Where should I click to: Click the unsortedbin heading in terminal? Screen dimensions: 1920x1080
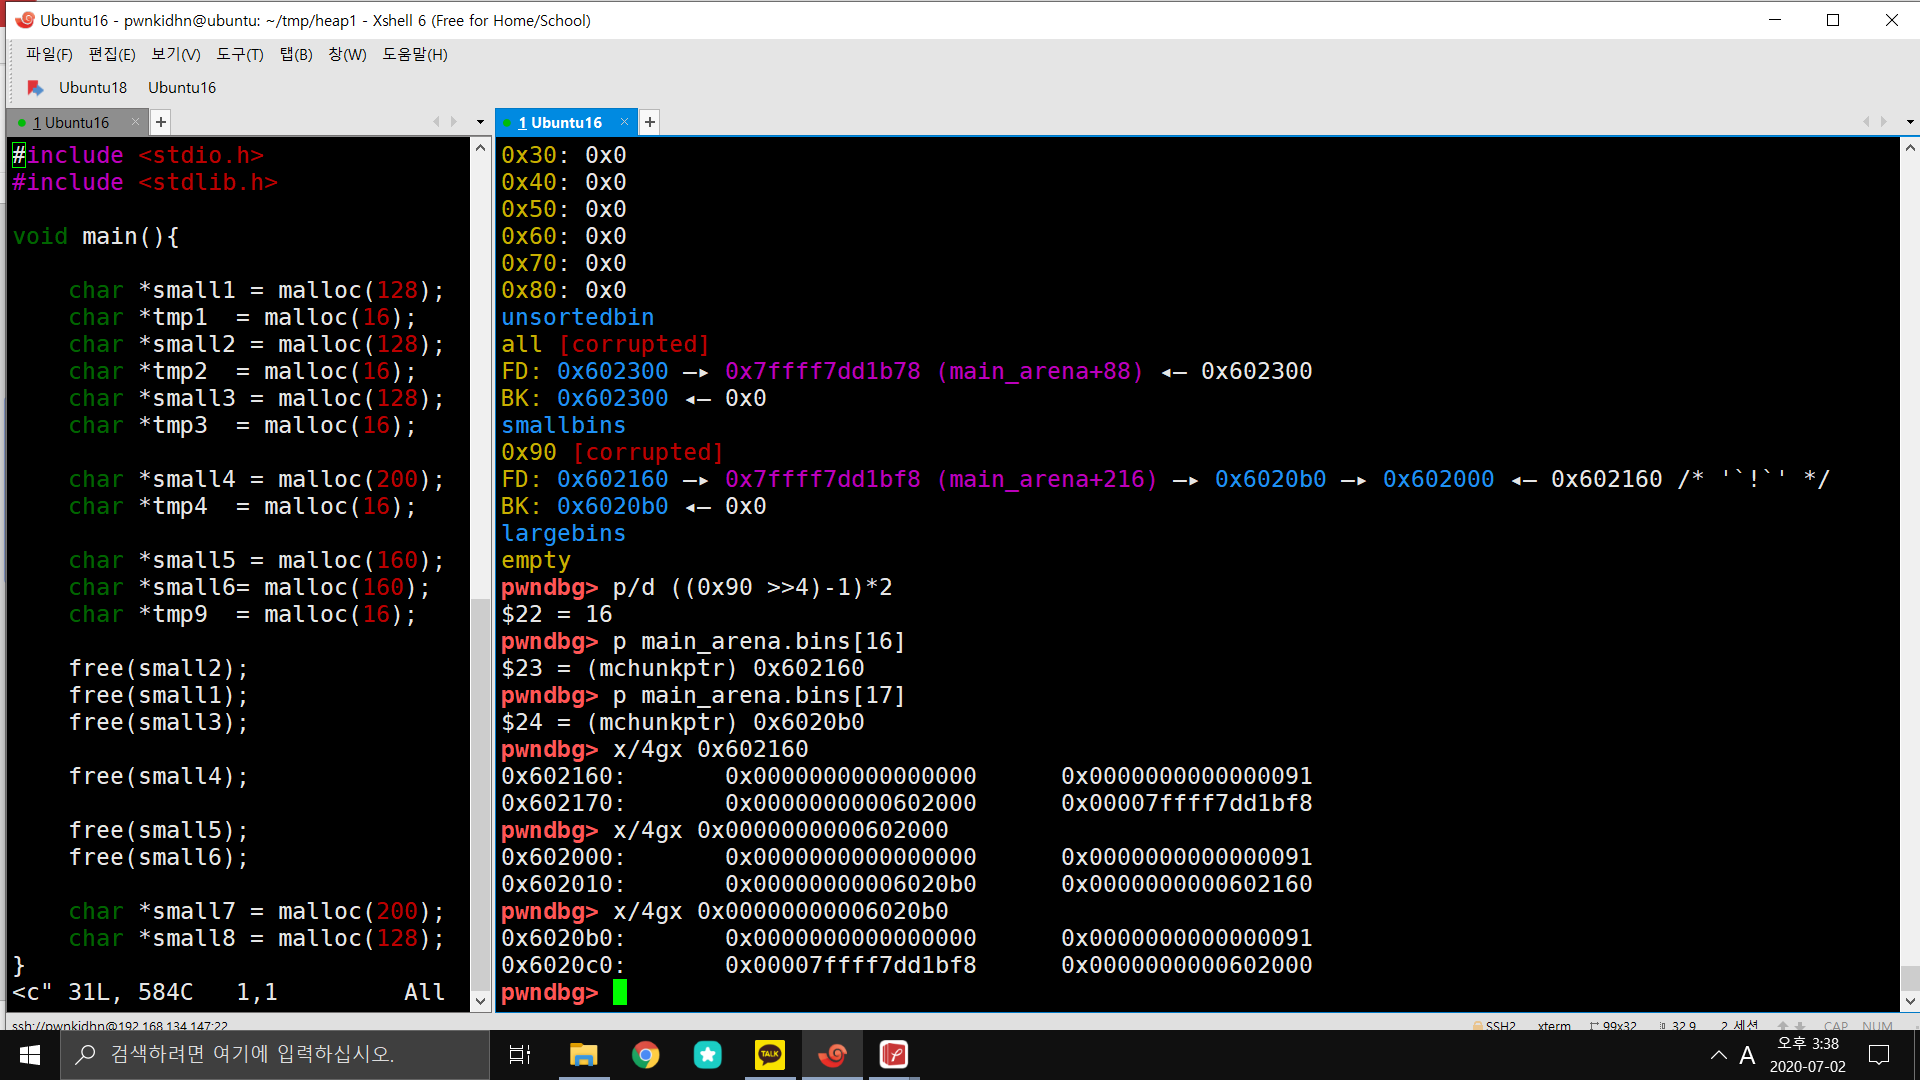(x=578, y=317)
